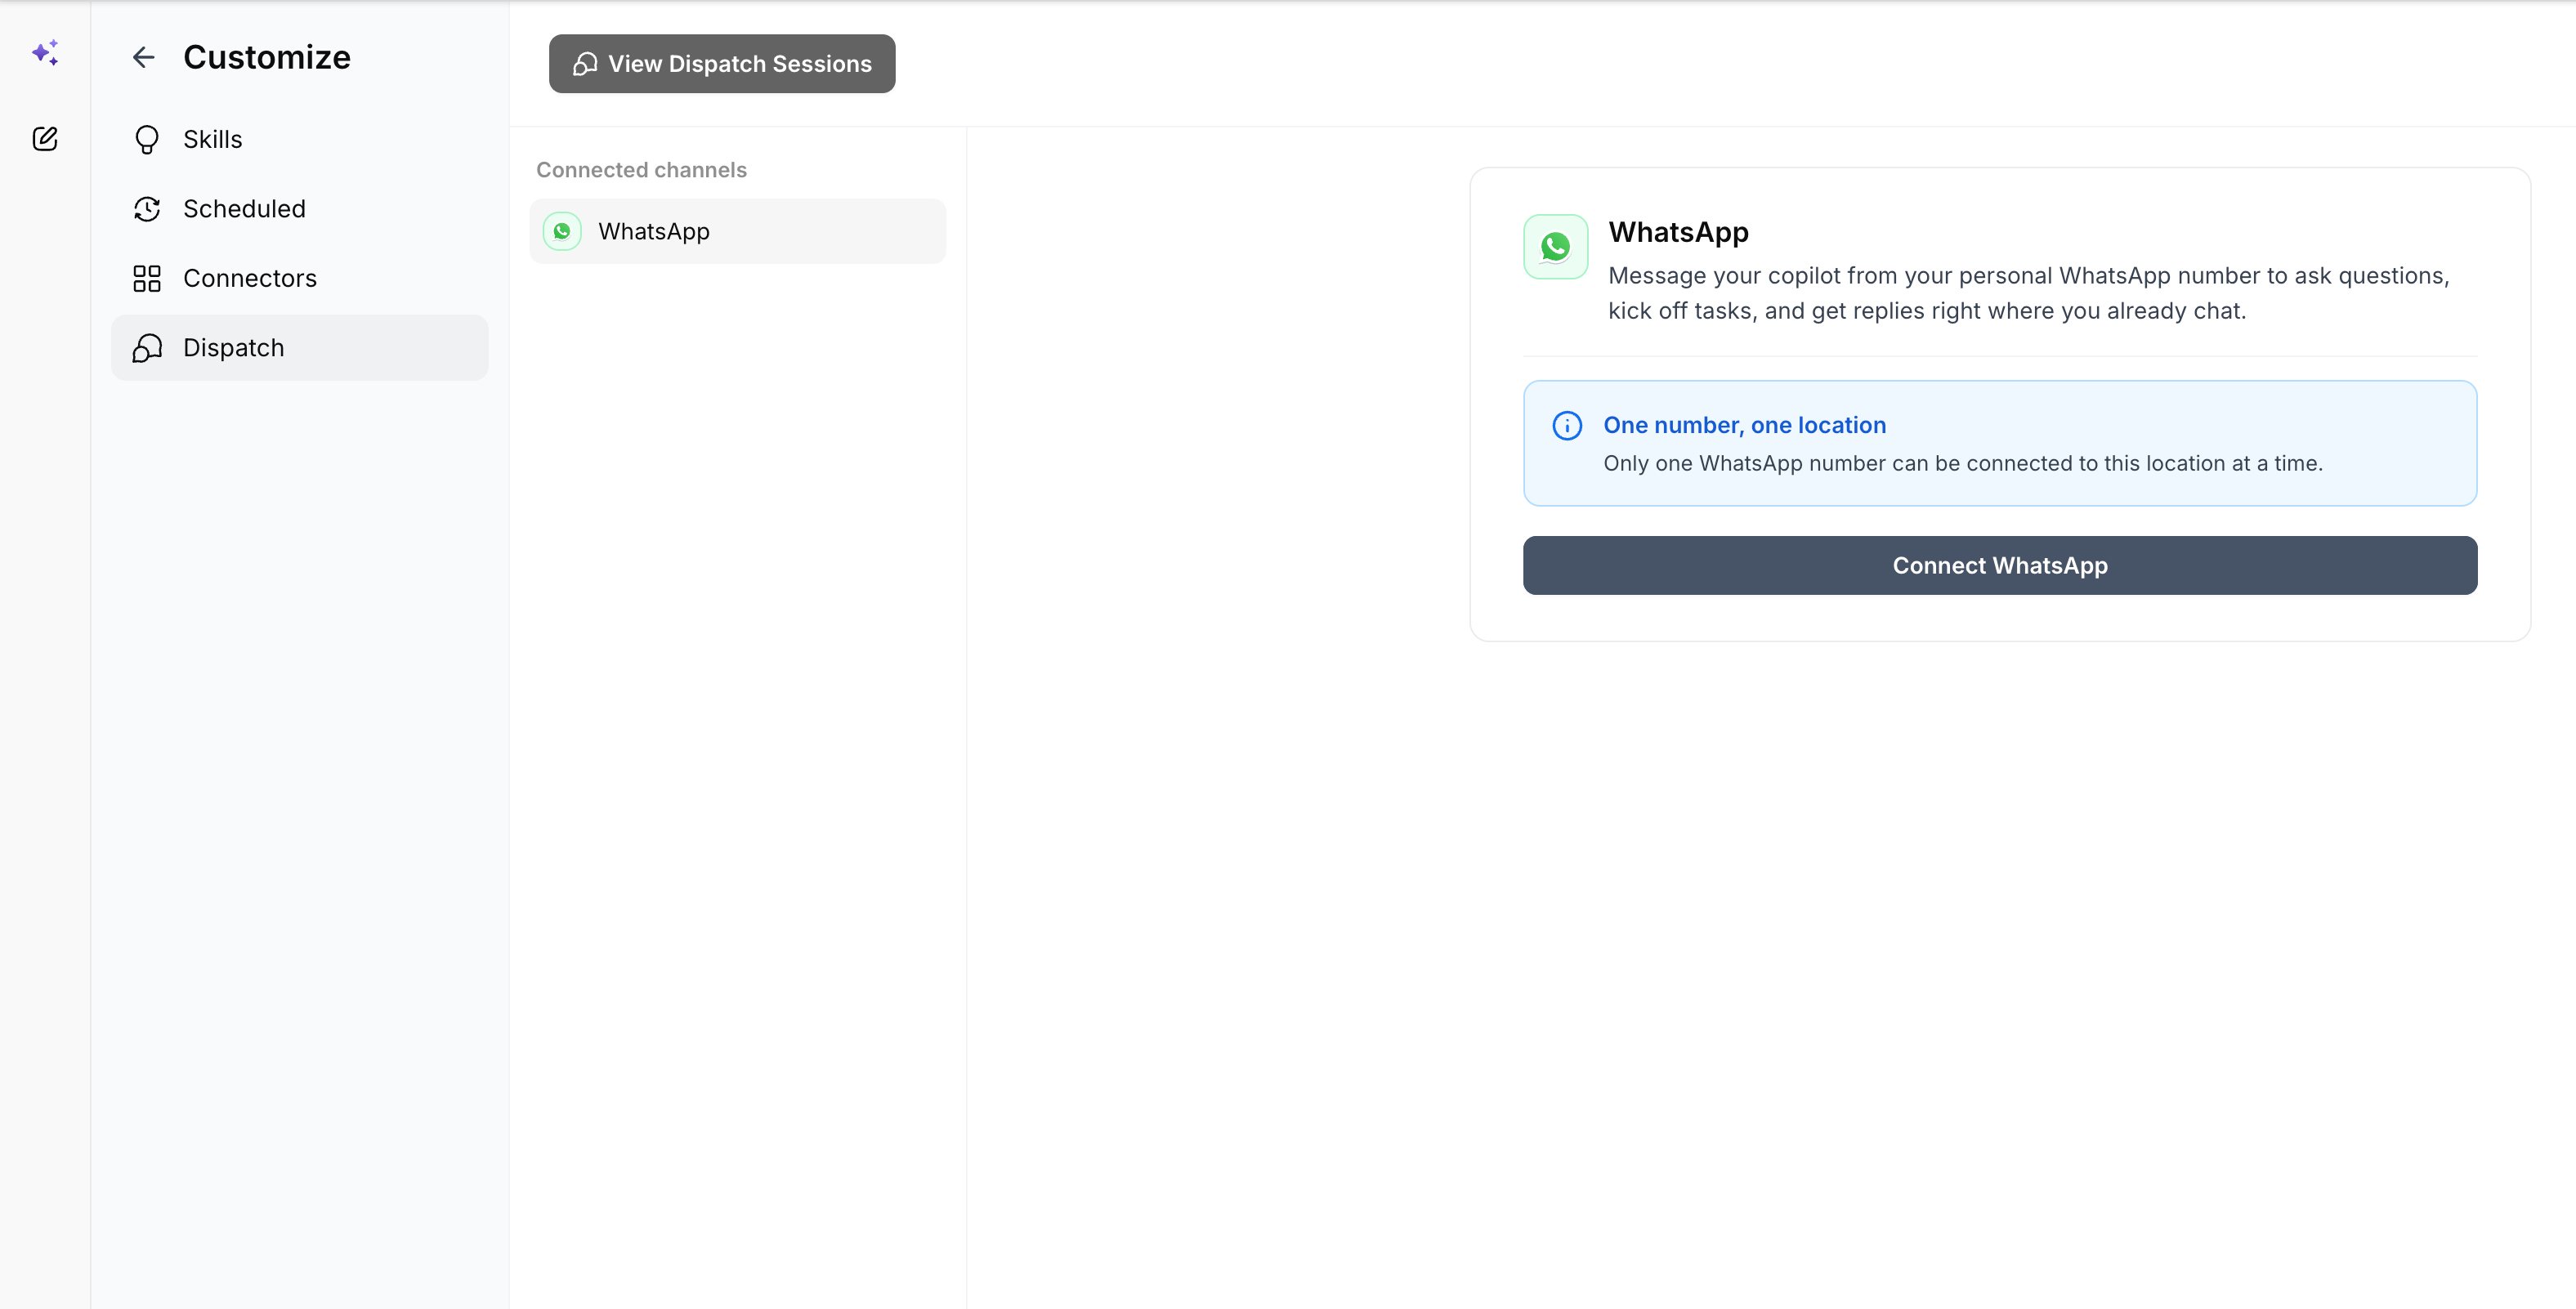
Task: Click the Dispatch chat bubble icon in sidebar
Action: (147, 348)
